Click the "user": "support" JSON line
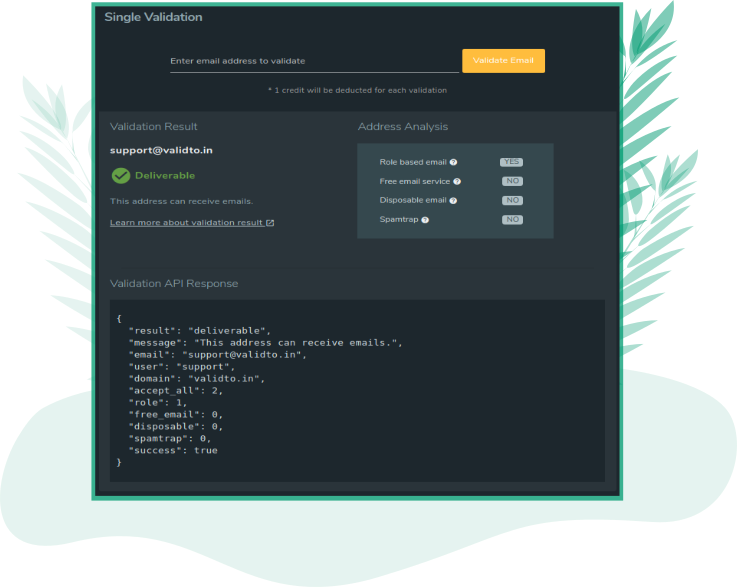The image size is (737, 587). coord(181,367)
